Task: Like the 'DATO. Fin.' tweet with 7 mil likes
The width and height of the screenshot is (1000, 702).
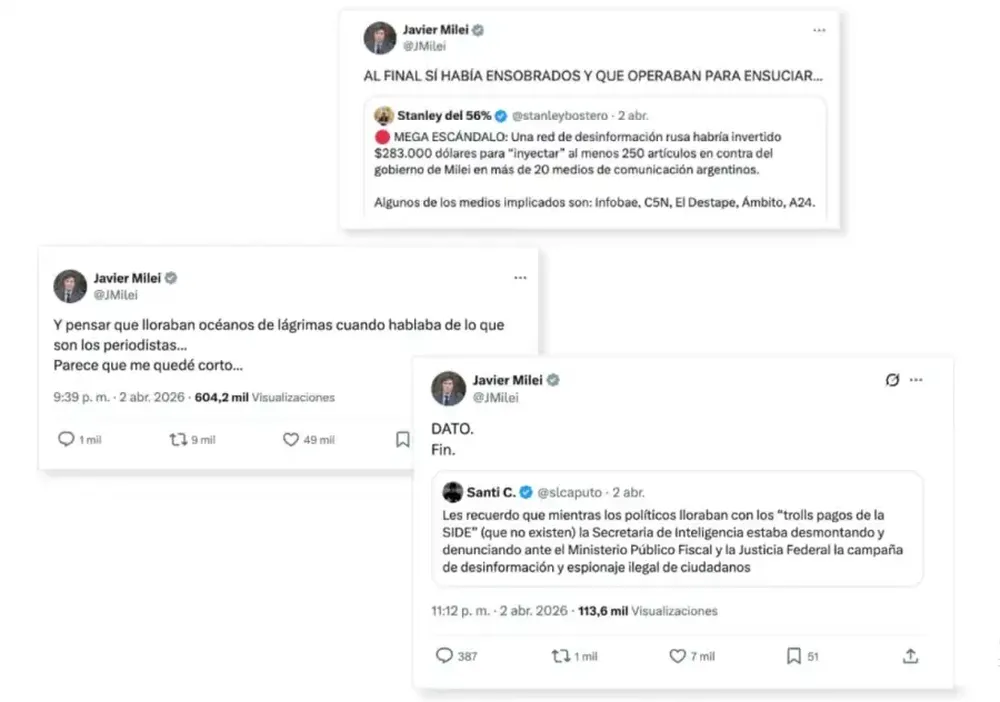Action: coord(677,655)
